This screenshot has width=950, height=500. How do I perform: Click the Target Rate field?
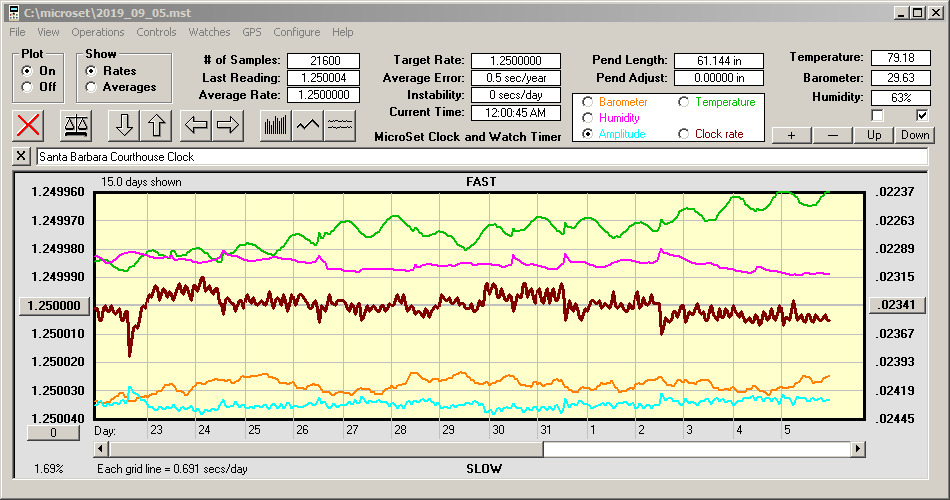(516, 61)
